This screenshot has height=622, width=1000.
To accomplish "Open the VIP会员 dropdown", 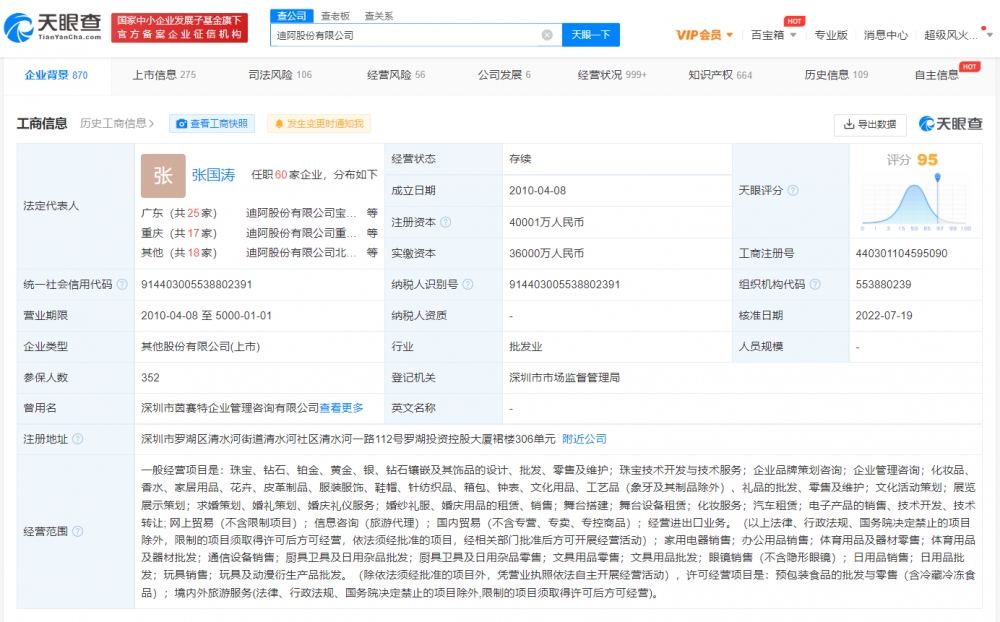I will tap(704, 35).
